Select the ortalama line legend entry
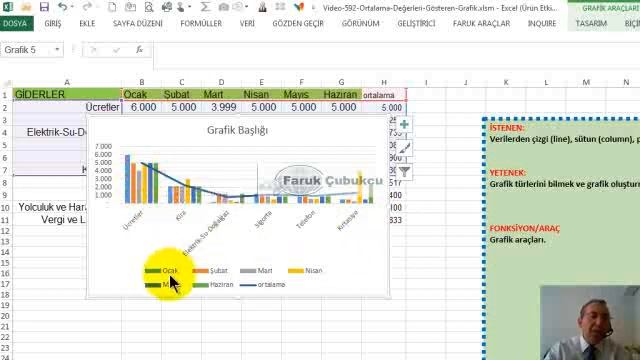Viewport: 640px width, 360px height. (x=262, y=284)
